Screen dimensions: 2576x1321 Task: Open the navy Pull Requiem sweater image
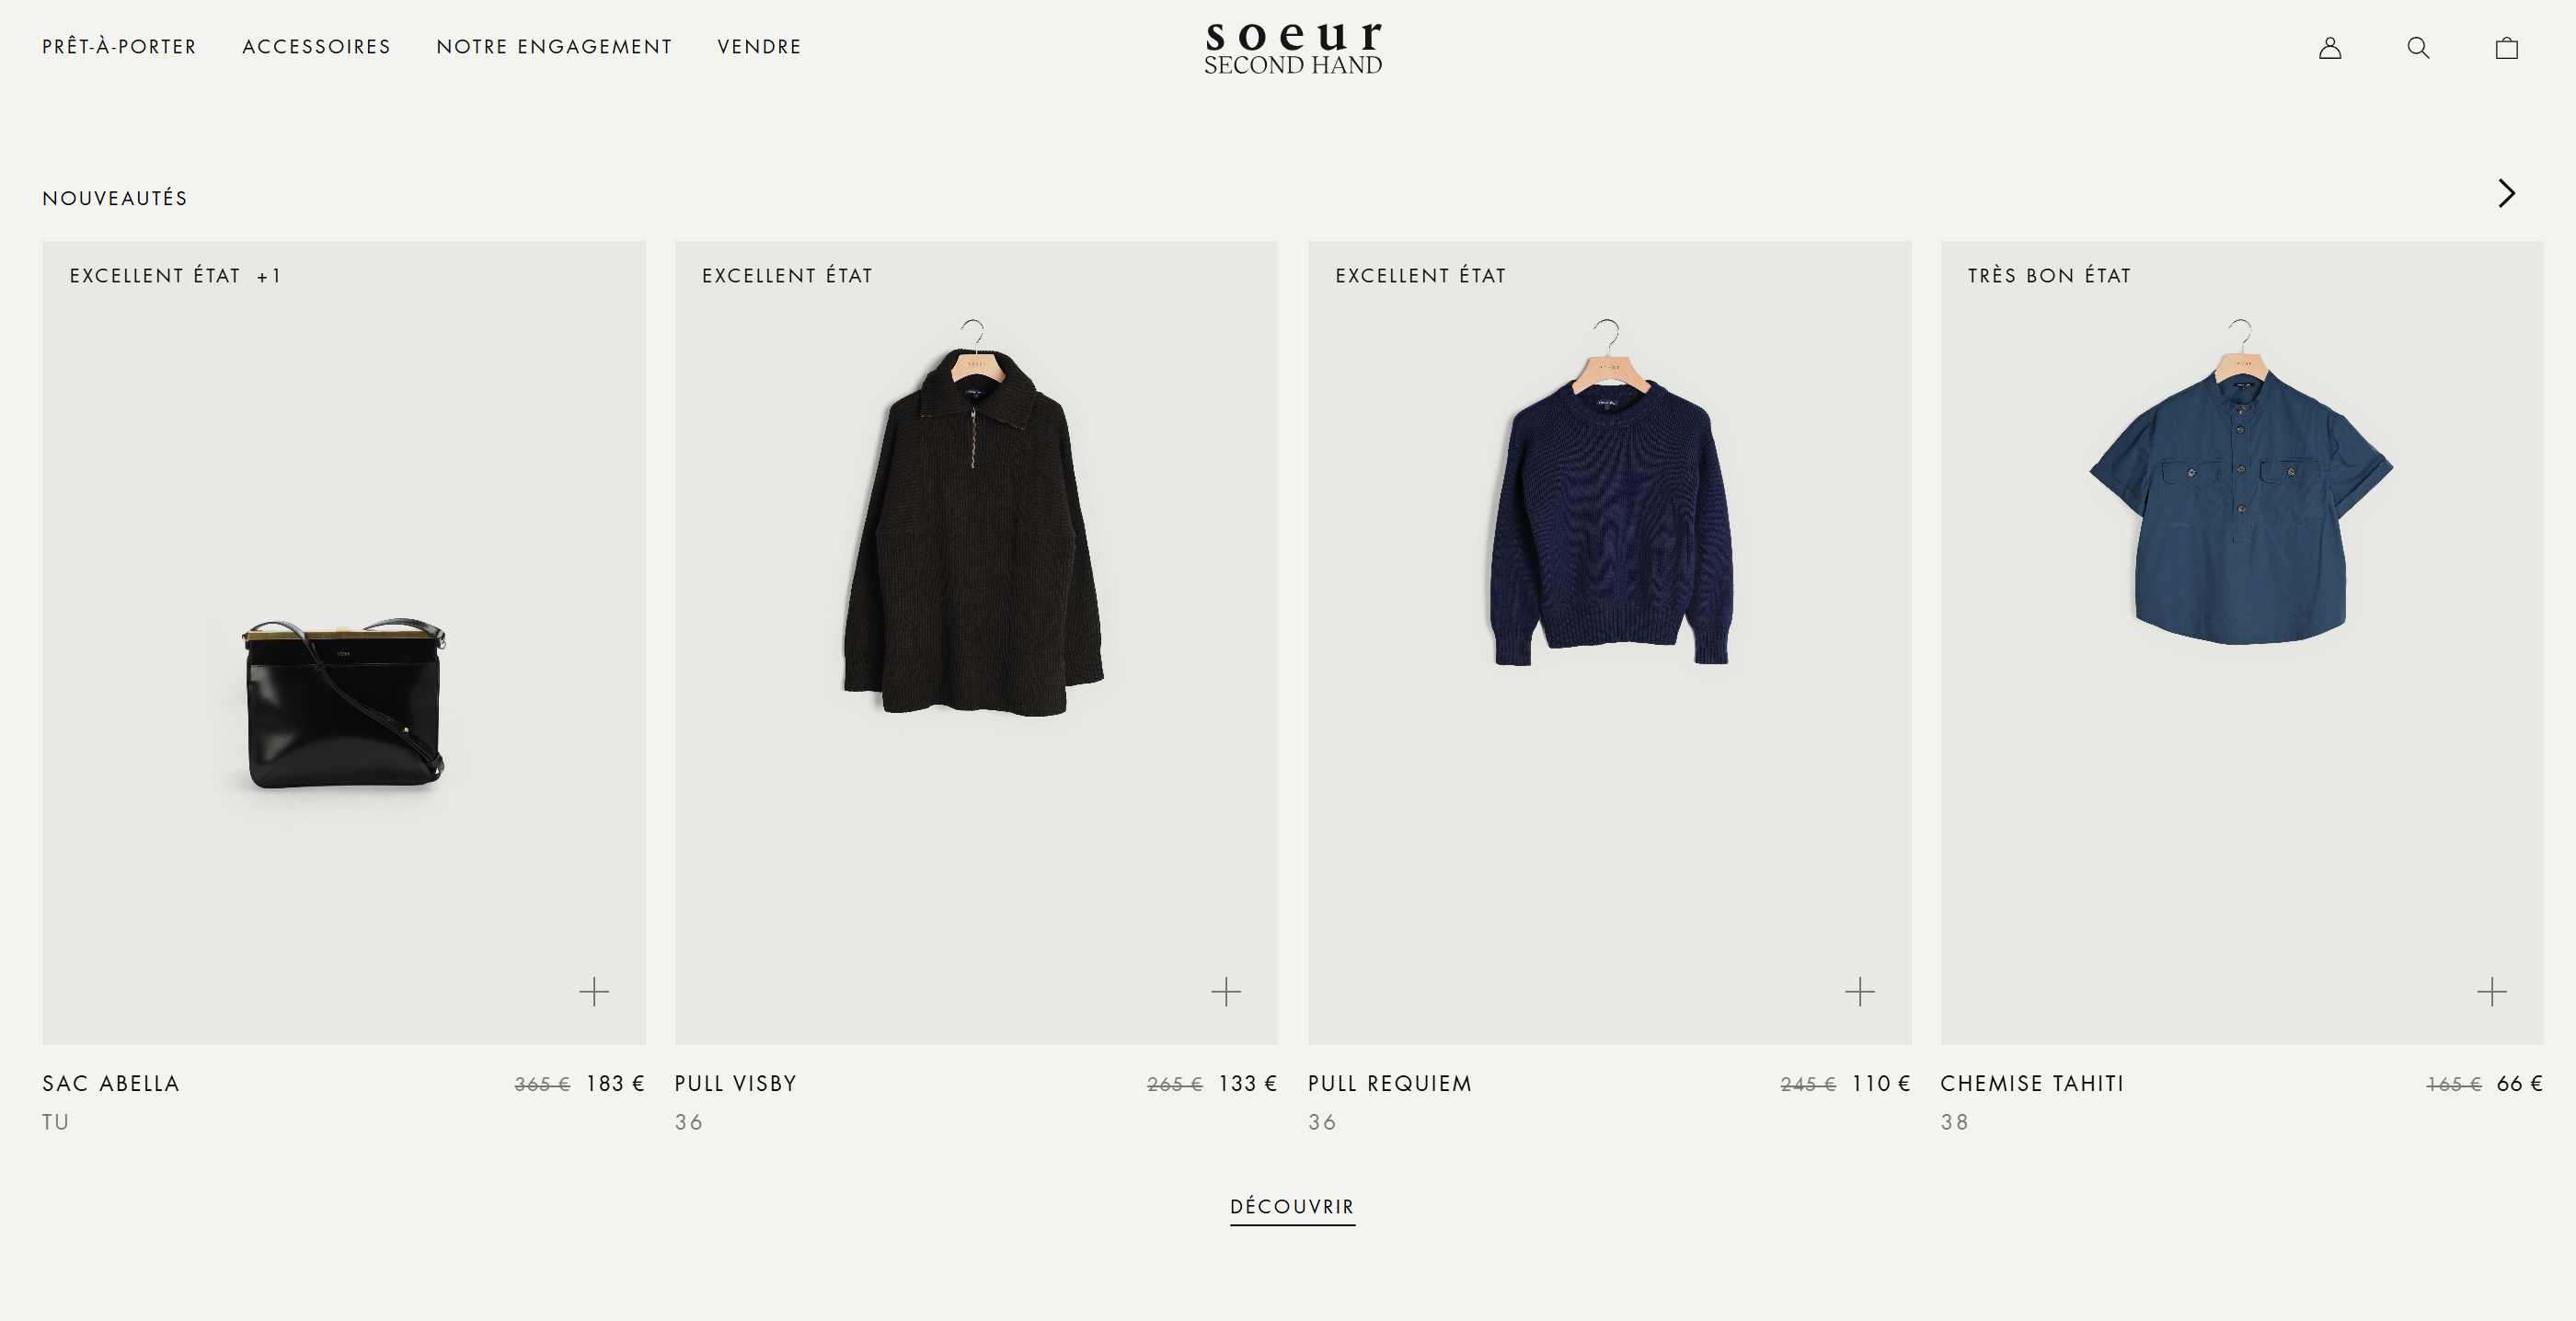[1610, 495]
